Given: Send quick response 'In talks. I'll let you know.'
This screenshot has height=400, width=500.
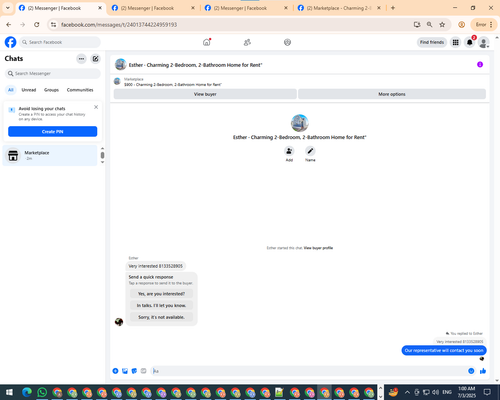Looking at the screenshot, I should pyautogui.click(x=161, y=305).
